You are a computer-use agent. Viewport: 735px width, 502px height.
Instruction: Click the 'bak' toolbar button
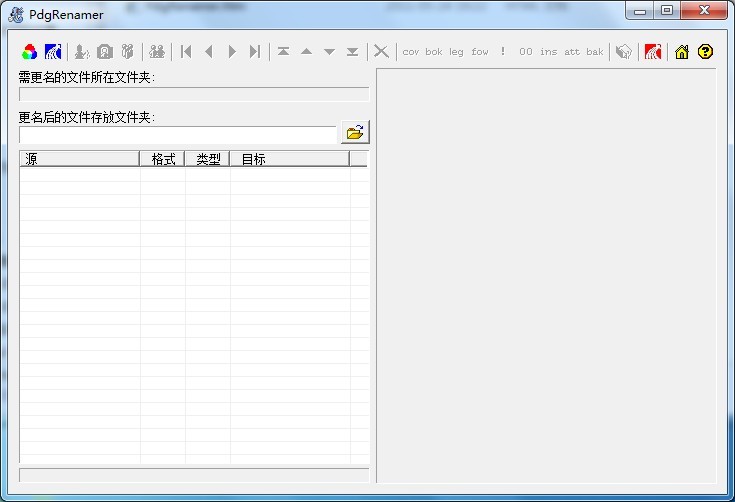[595, 52]
